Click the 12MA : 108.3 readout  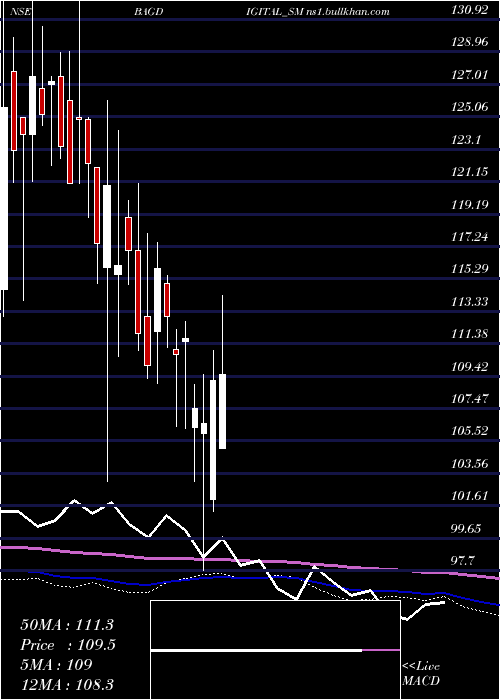coord(67,684)
